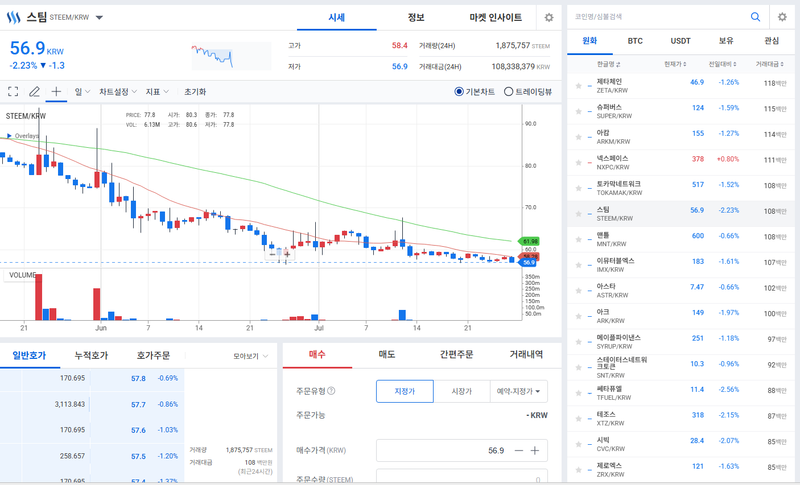800x485 pixels.
Task: Select the 57.5 order book price
Action: coord(138,456)
